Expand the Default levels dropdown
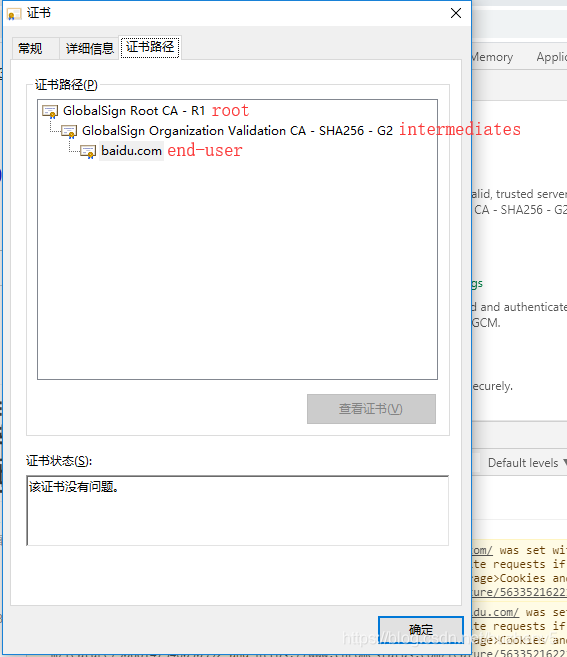This screenshot has width=567, height=657. pyautogui.click(x=527, y=463)
